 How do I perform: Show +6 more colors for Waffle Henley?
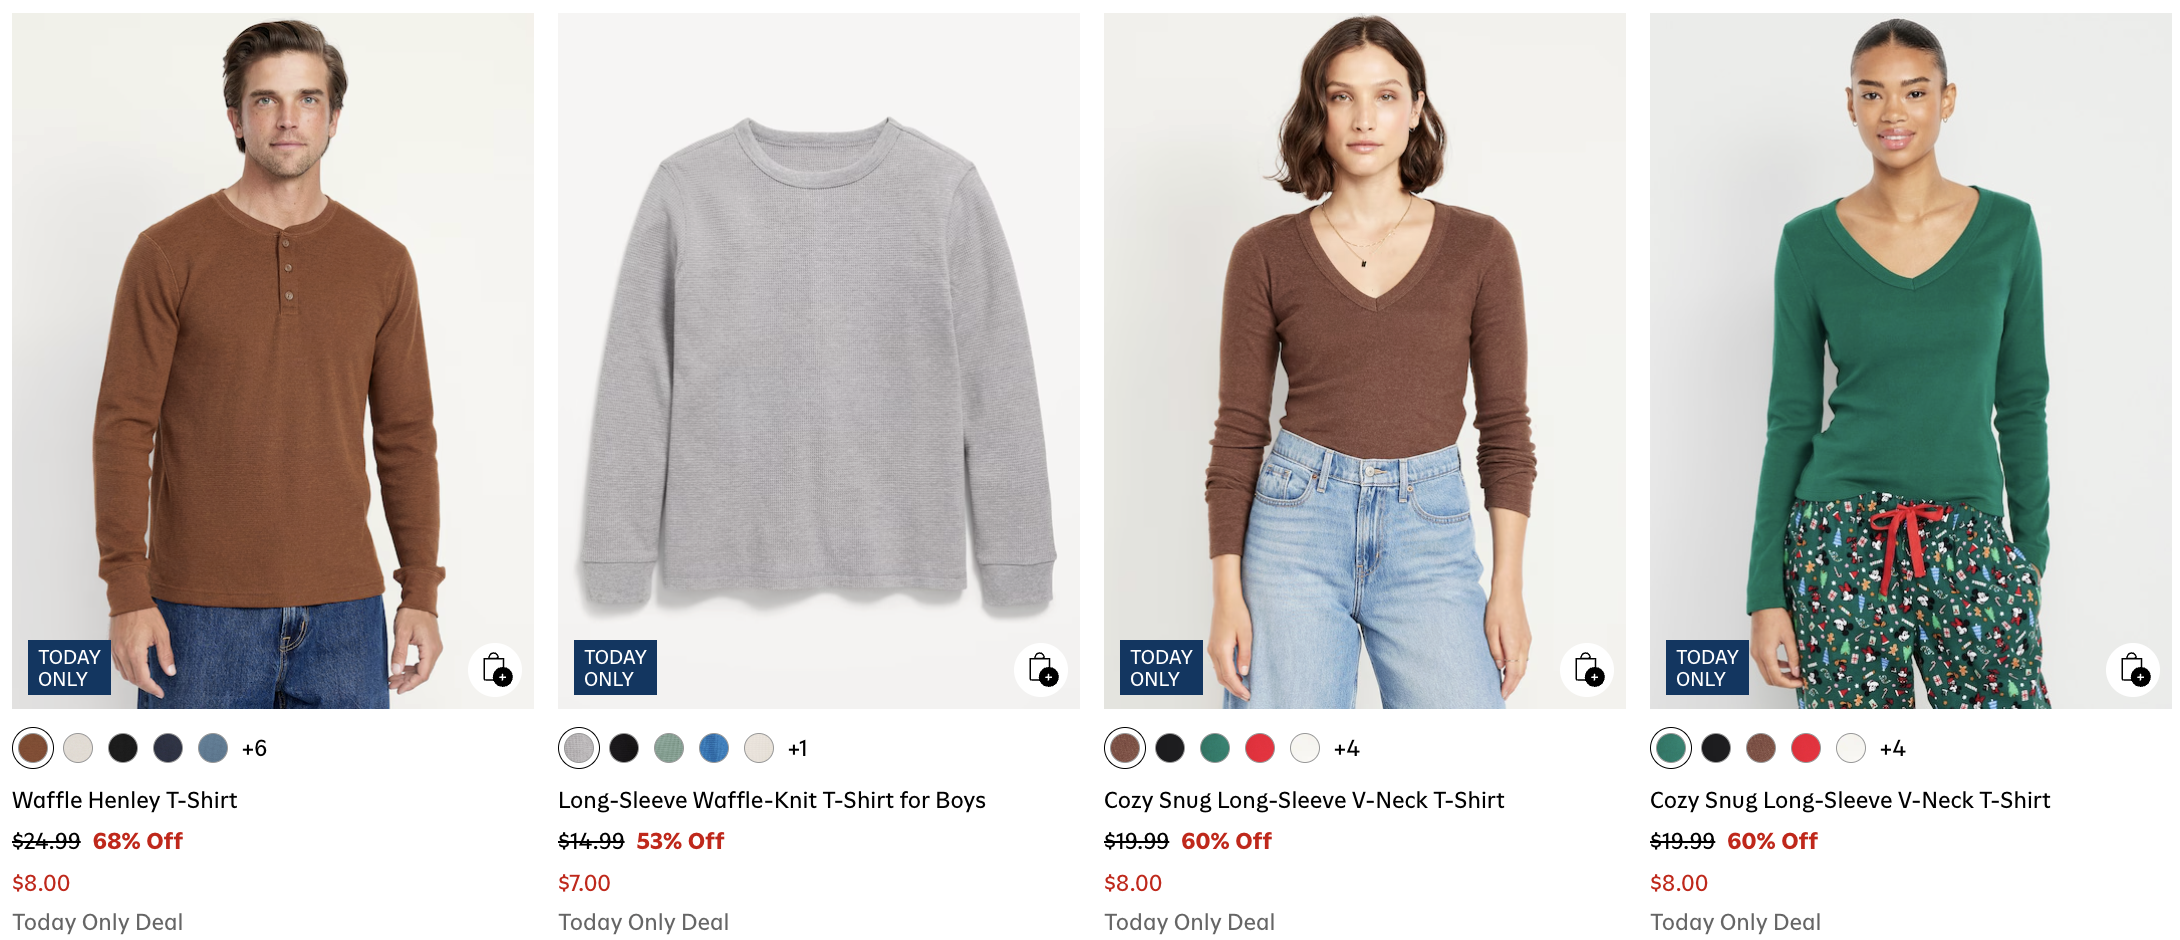pos(254,748)
